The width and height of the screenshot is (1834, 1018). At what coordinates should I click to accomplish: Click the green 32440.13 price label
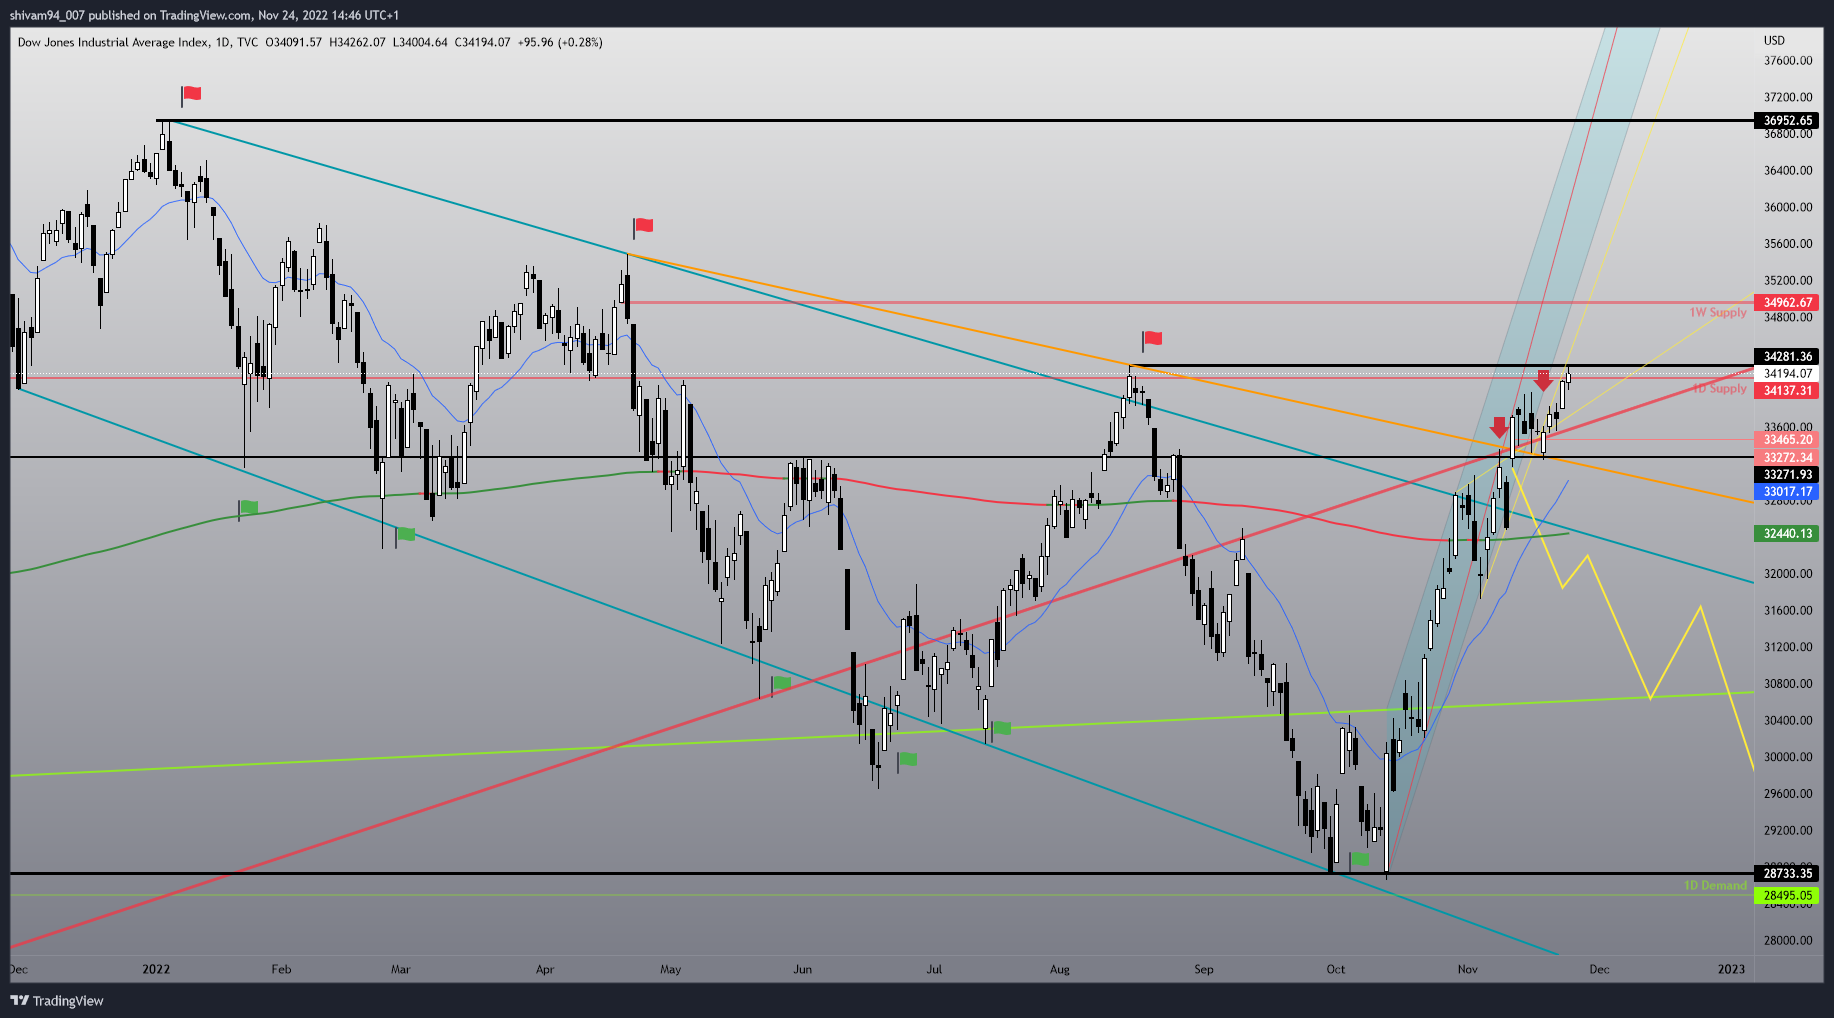coord(1787,534)
